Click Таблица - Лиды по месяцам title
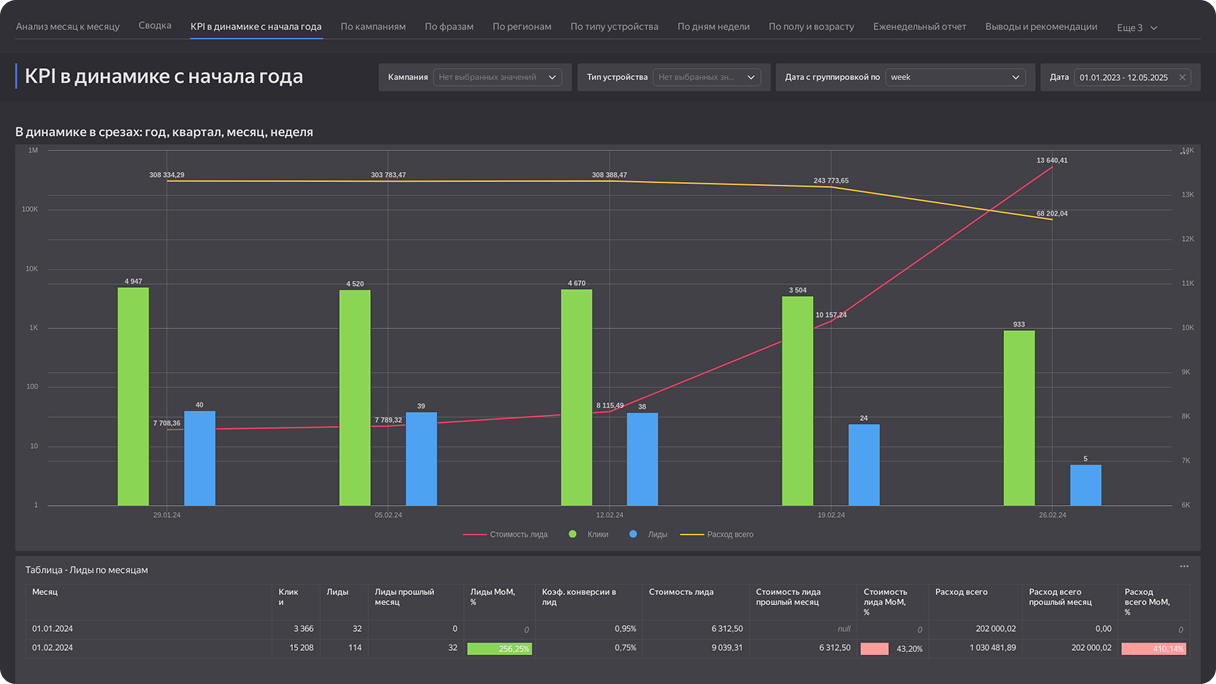Screen dimensions: 1216x684 click(x=87, y=569)
